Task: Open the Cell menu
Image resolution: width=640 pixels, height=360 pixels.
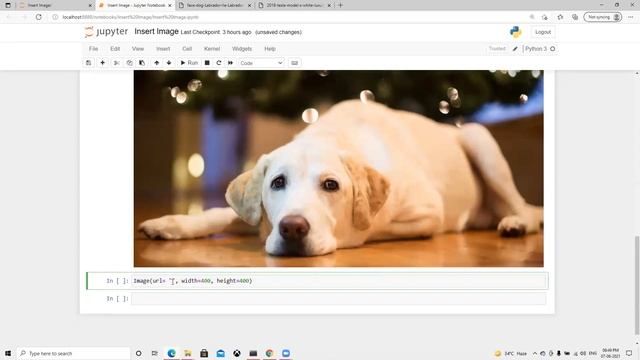Action: click(x=187, y=49)
